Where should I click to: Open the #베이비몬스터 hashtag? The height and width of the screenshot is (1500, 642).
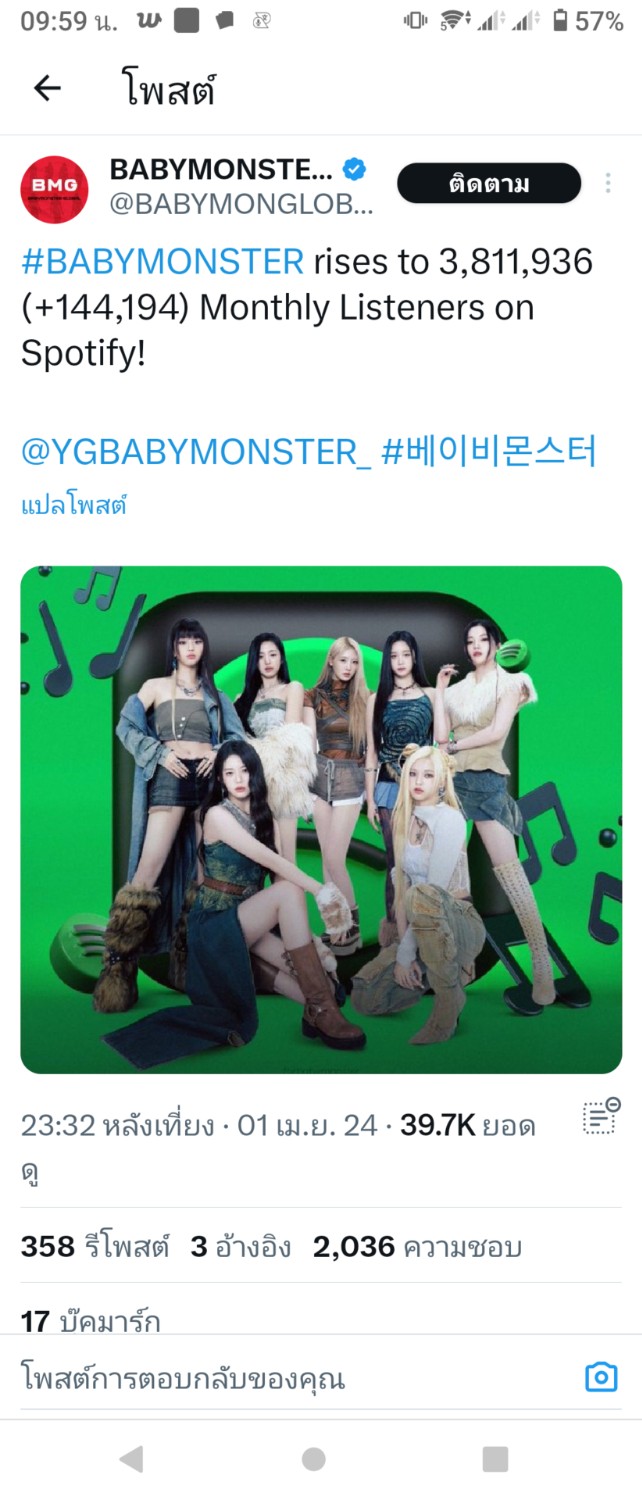(x=489, y=451)
